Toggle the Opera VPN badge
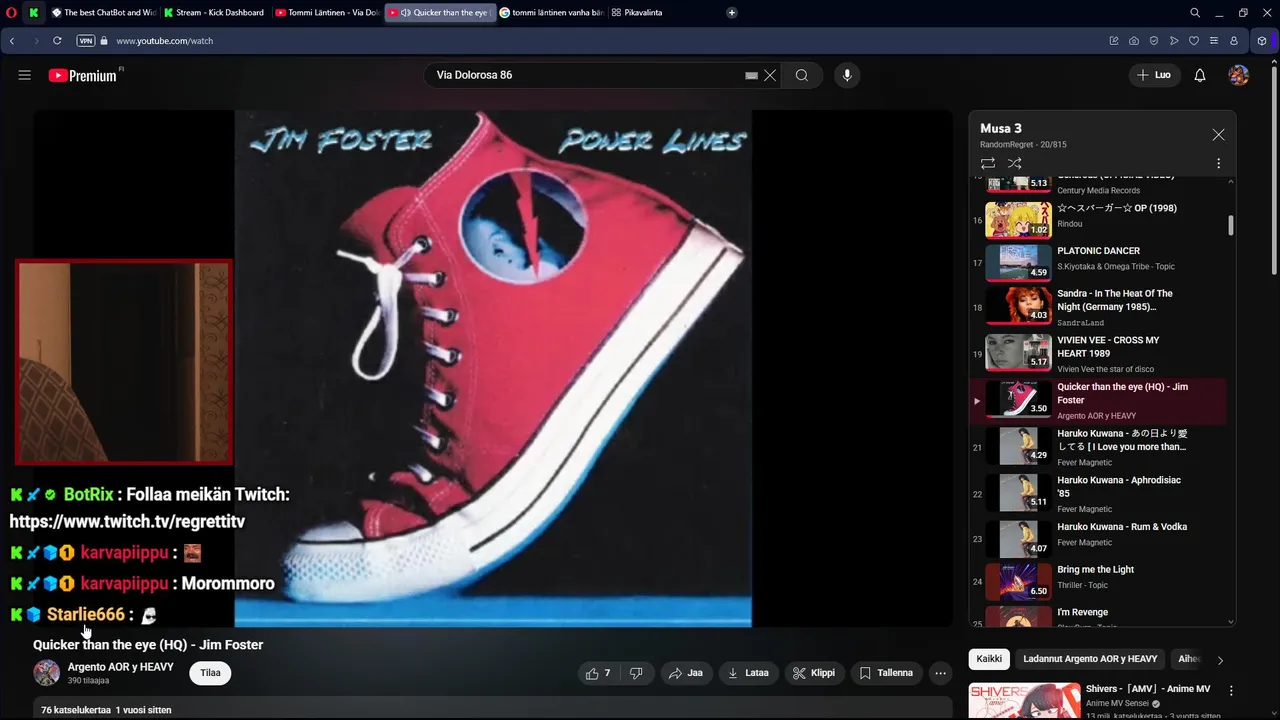The height and width of the screenshot is (720, 1280). 85,41
